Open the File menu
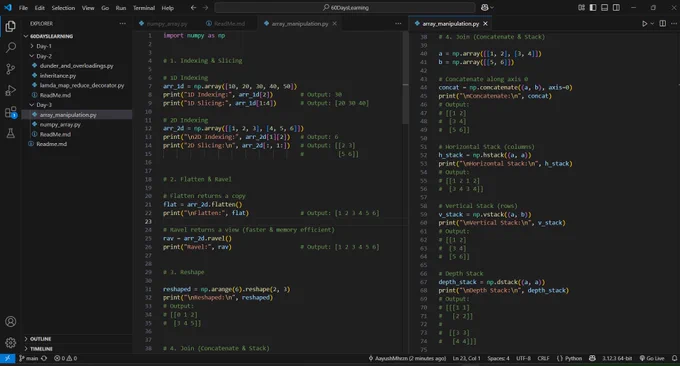The image size is (680, 366). coord(23,8)
